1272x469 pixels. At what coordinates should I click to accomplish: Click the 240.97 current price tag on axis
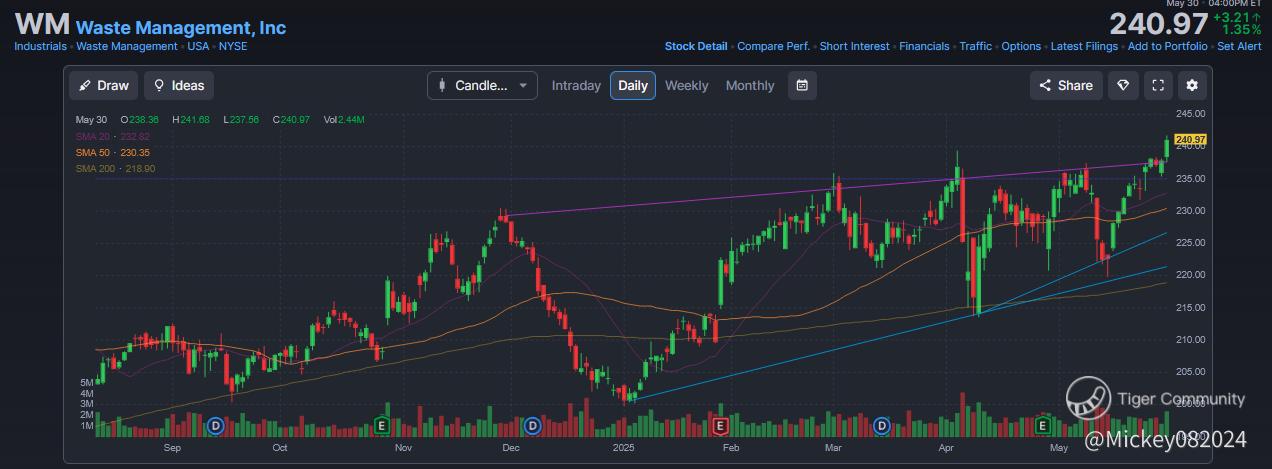coord(1191,139)
